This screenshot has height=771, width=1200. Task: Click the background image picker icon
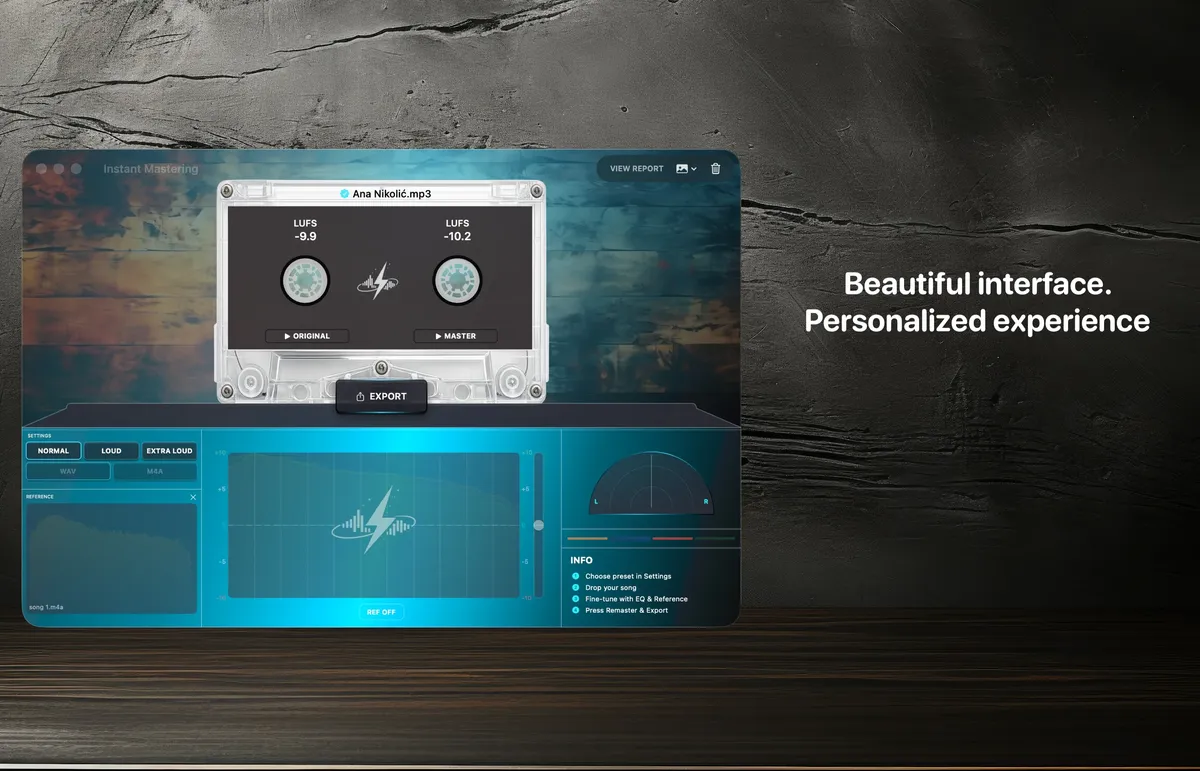683,168
